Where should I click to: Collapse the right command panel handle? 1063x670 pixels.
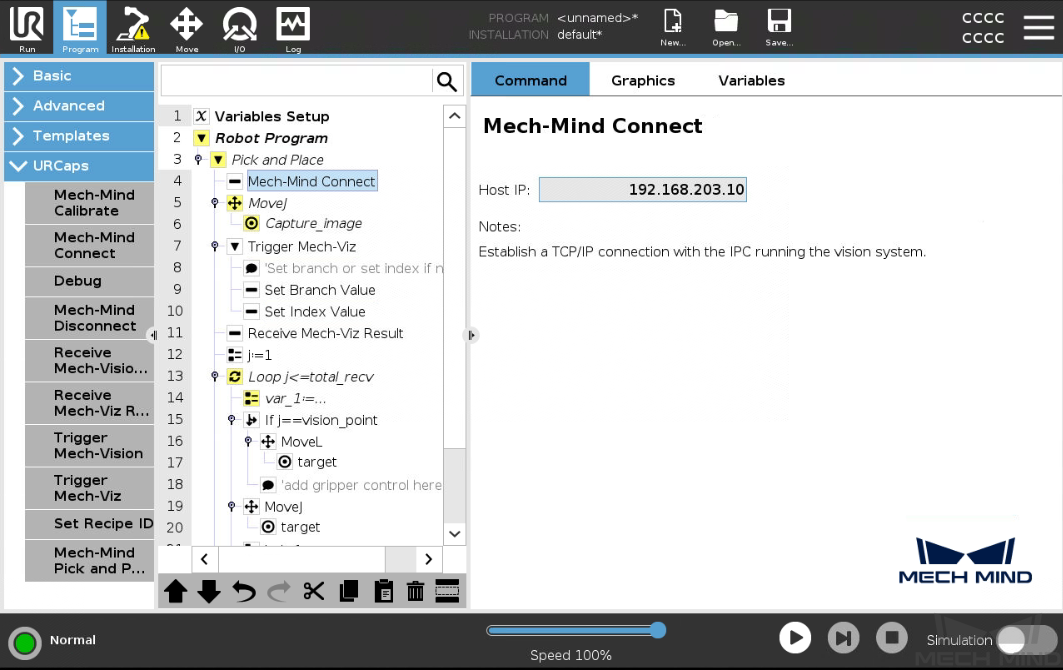(x=471, y=335)
